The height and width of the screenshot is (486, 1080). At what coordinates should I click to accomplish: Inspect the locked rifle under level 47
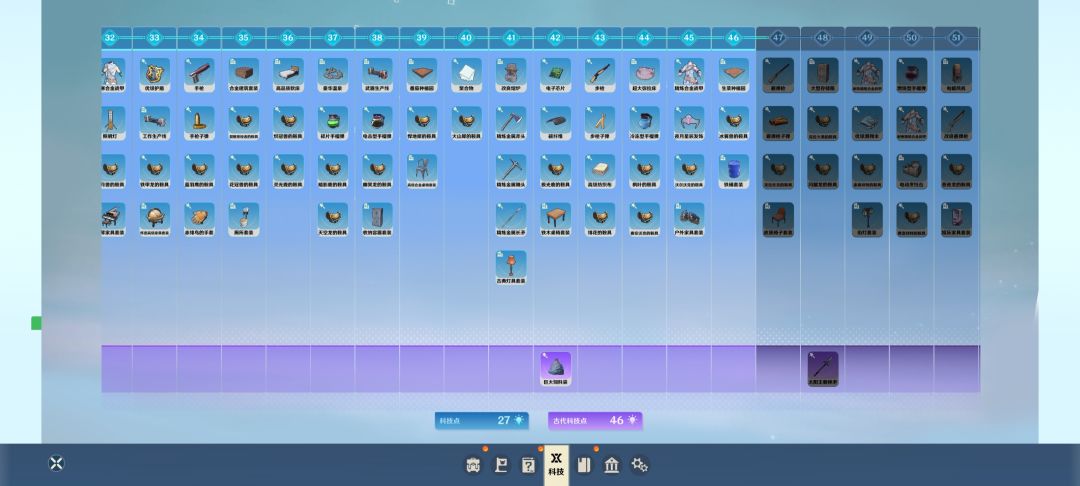click(x=778, y=75)
